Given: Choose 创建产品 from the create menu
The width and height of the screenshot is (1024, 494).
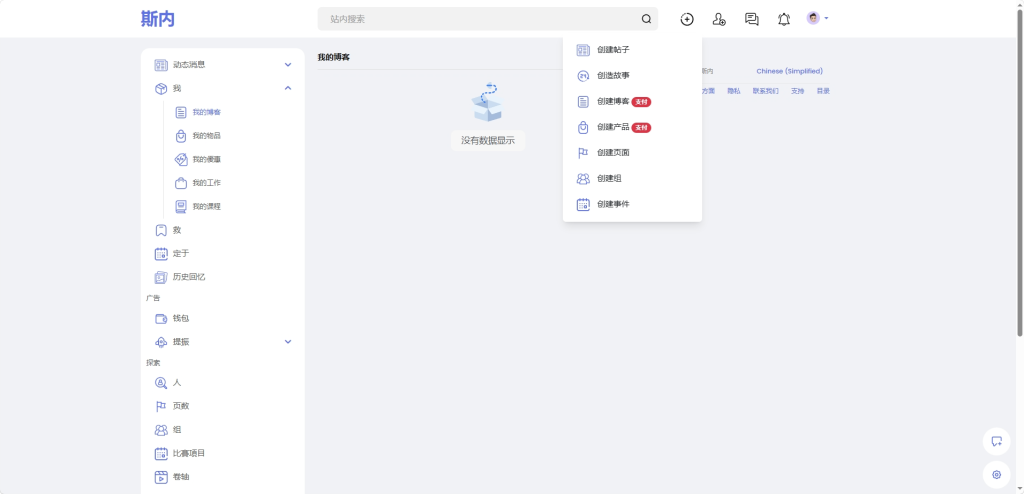Looking at the screenshot, I should coord(632,127).
